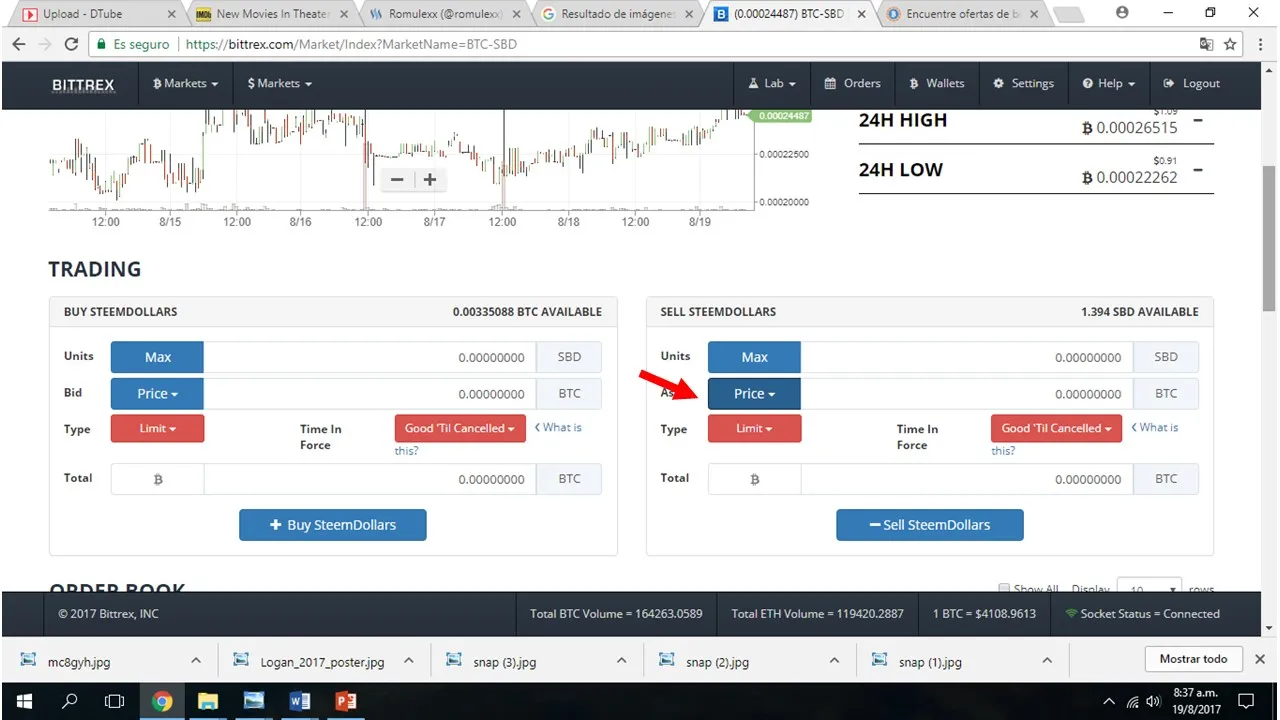Click the Total BTC input in the Sell panel

(x=967, y=479)
